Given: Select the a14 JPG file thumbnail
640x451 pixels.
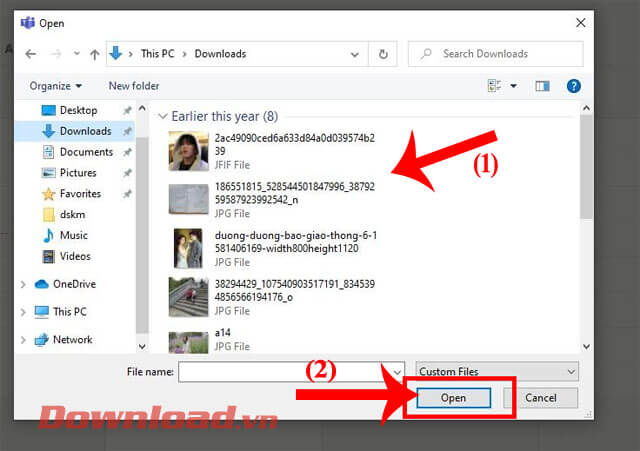Looking at the screenshot, I should [x=188, y=343].
